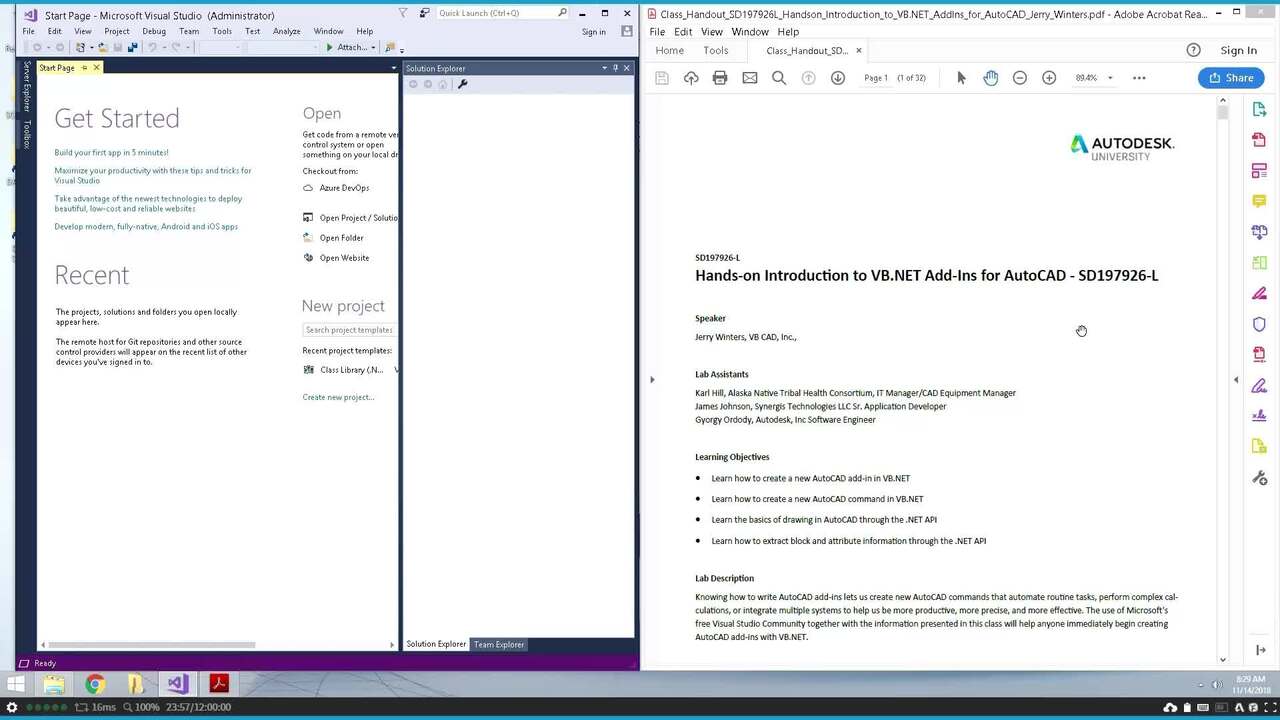Click Sign In in Acrobat Reader

pyautogui.click(x=1238, y=50)
